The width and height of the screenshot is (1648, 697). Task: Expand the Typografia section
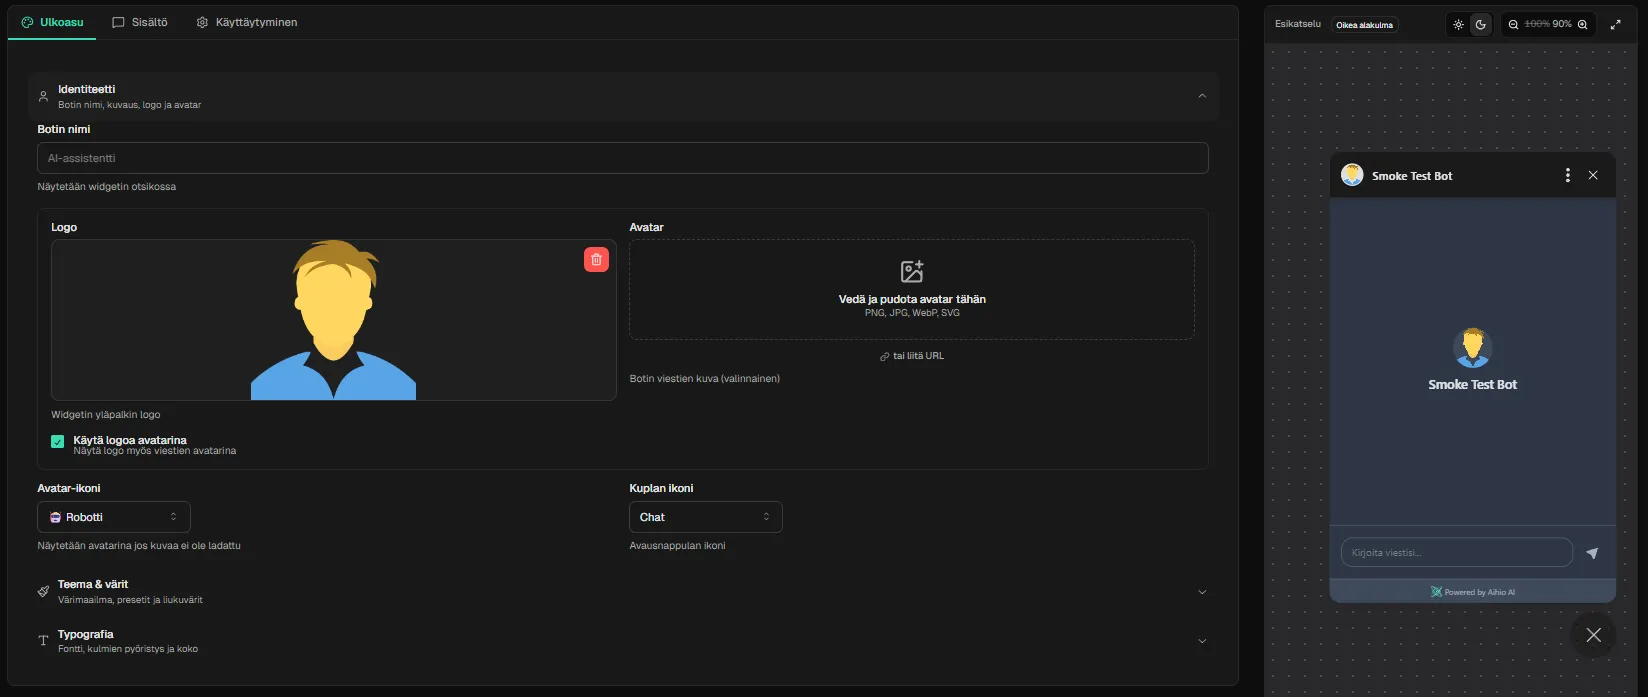(622, 641)
